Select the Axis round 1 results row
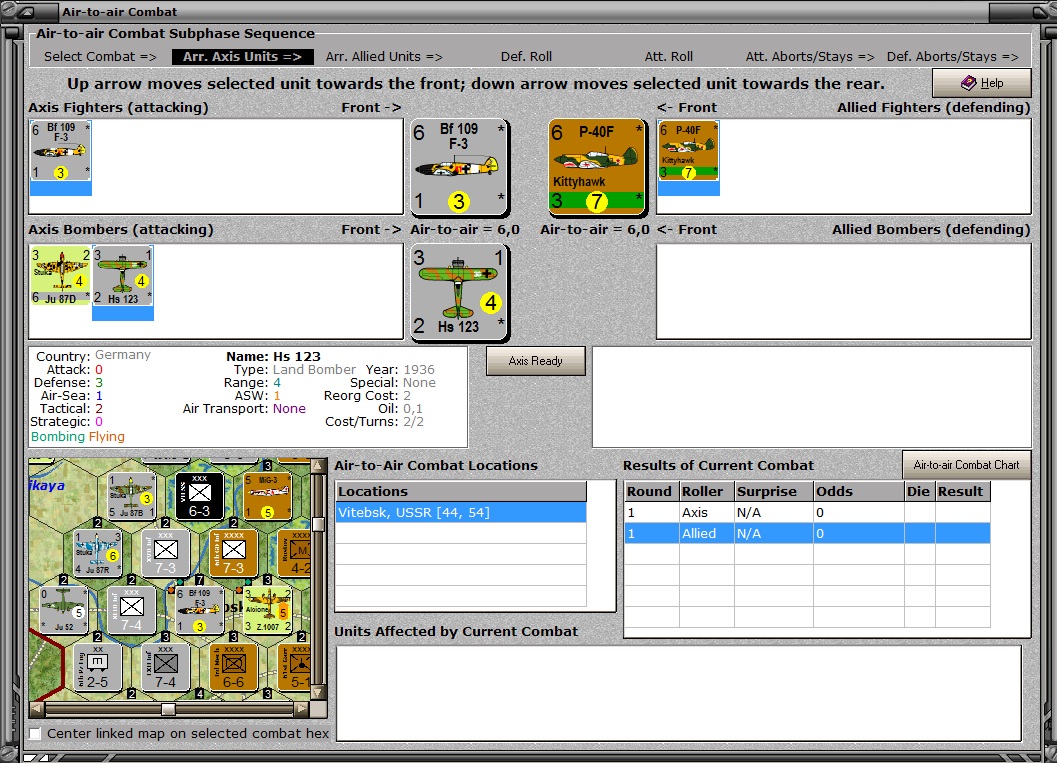Screen dimensions: 1057x763 pyautogui.click(x=807, y=512)
